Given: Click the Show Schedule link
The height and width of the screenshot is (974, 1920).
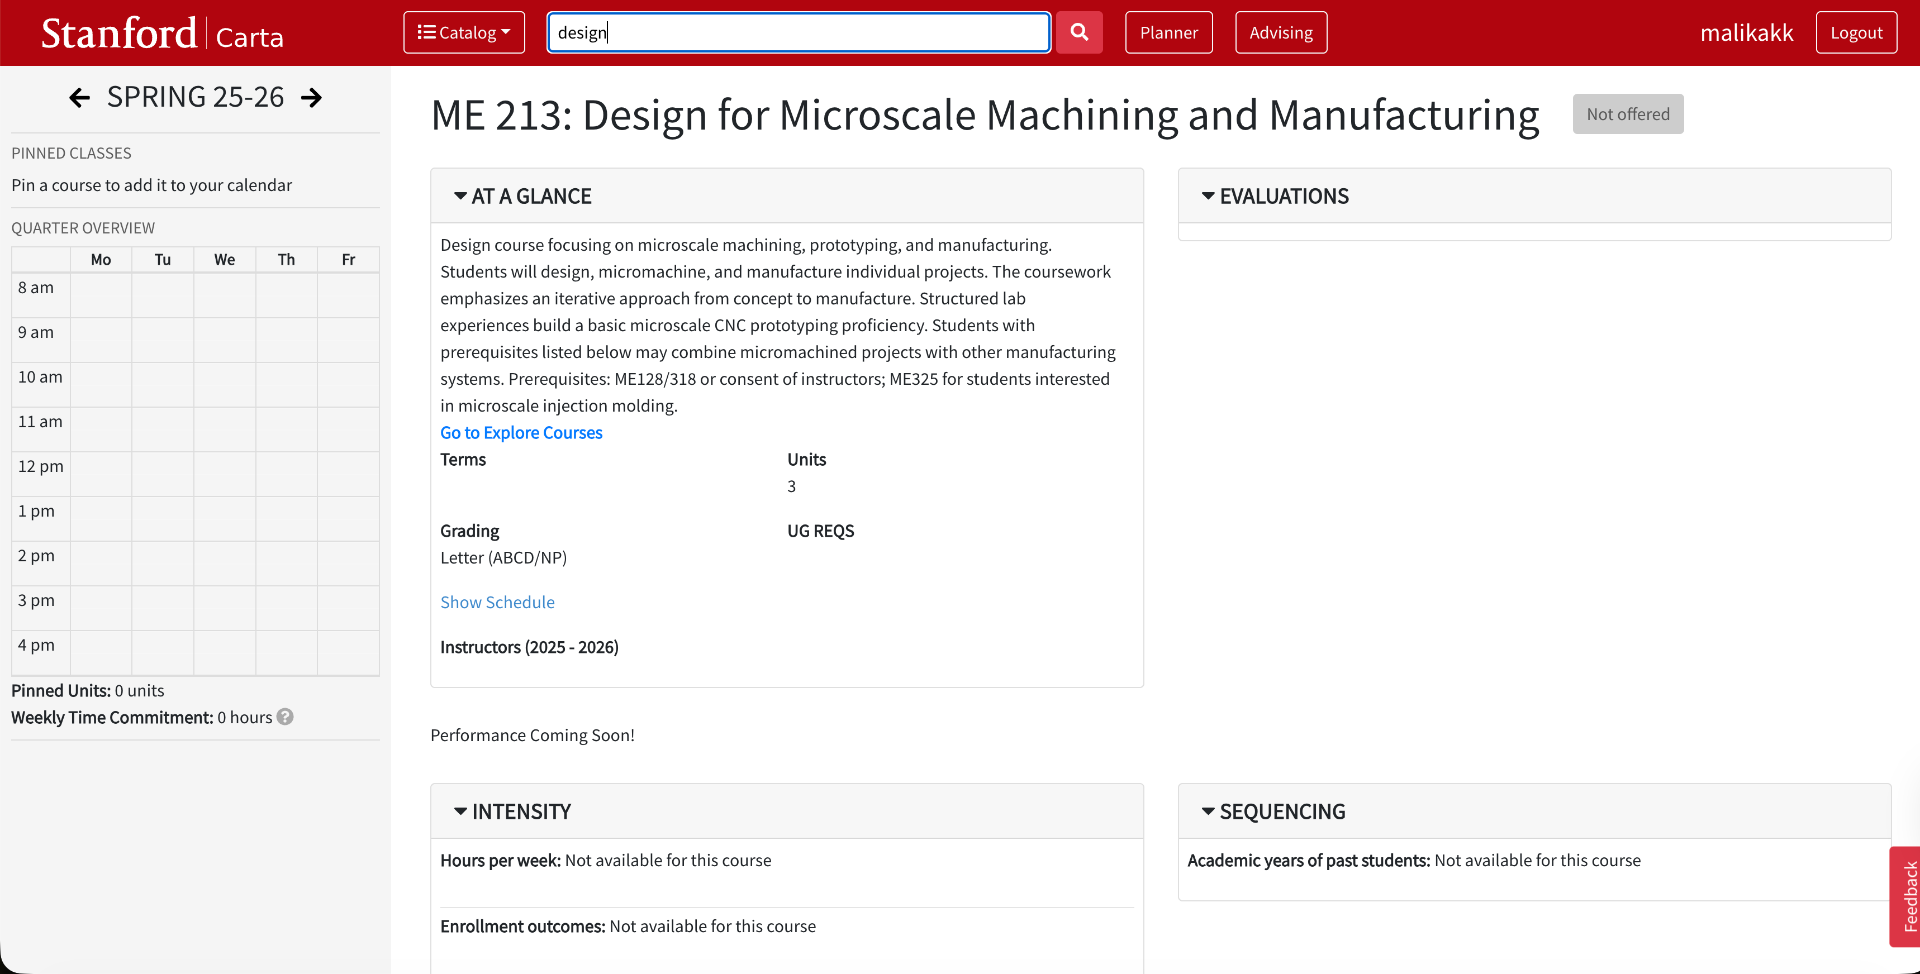Looking at the screenshot, I should pyautogui.click(x=497, y=602).
